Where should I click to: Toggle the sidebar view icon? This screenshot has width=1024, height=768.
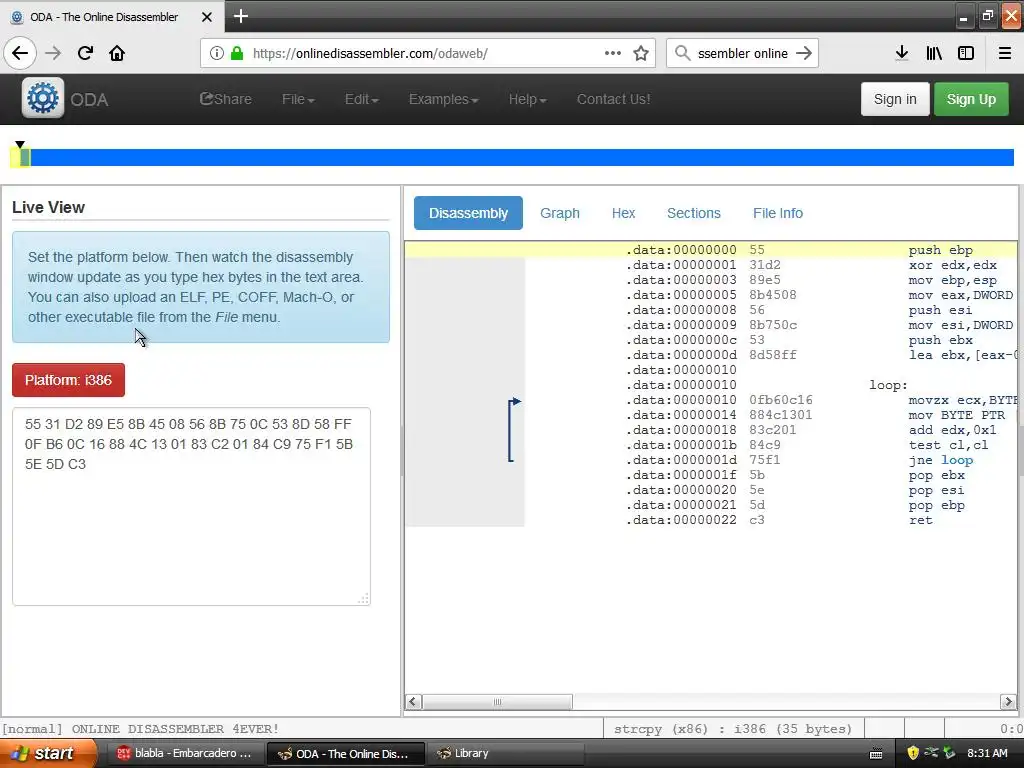pos(966,53)
